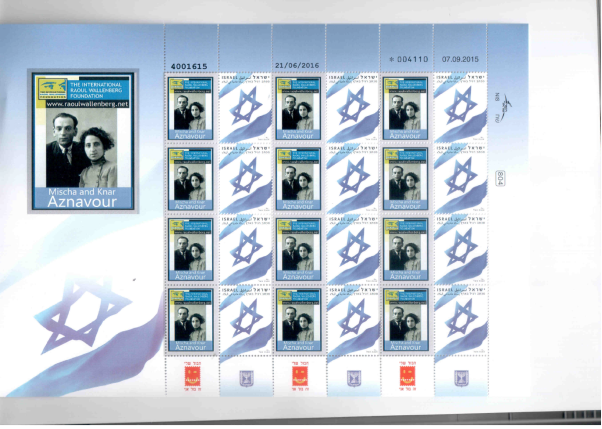Click the top-left Aznavour stamp in the sheet
Viewport: 602px width, 429px height.
coord(190,109)
